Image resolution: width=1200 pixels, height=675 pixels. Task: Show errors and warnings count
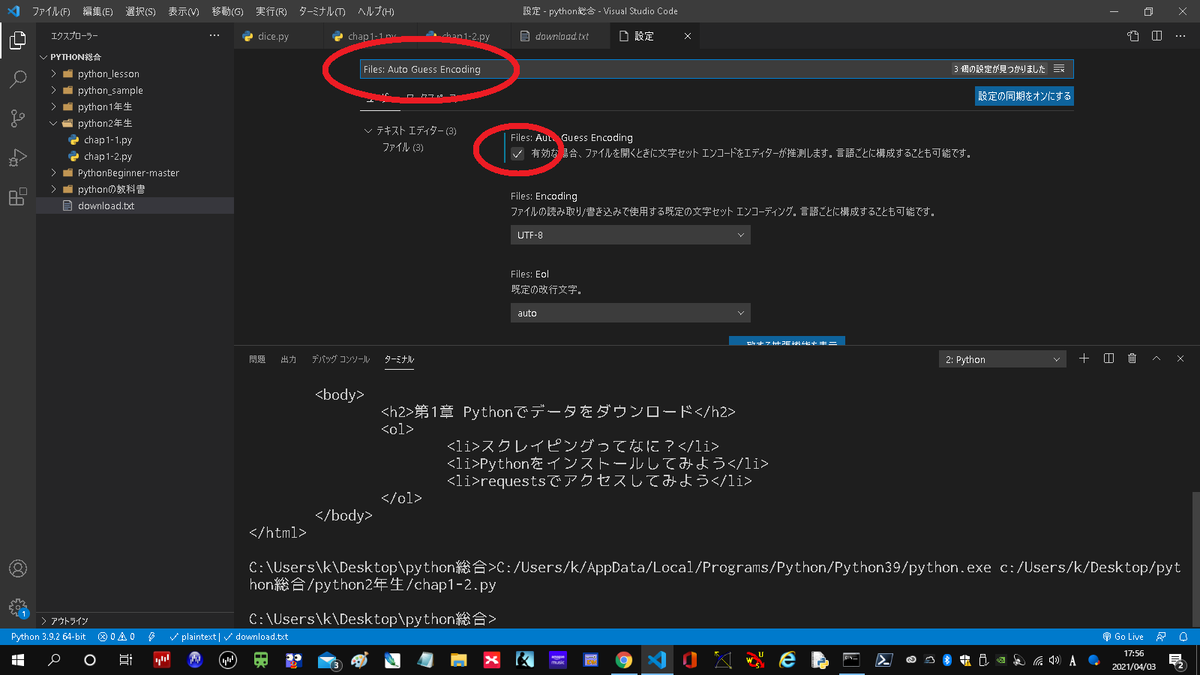tap(117, 636)
